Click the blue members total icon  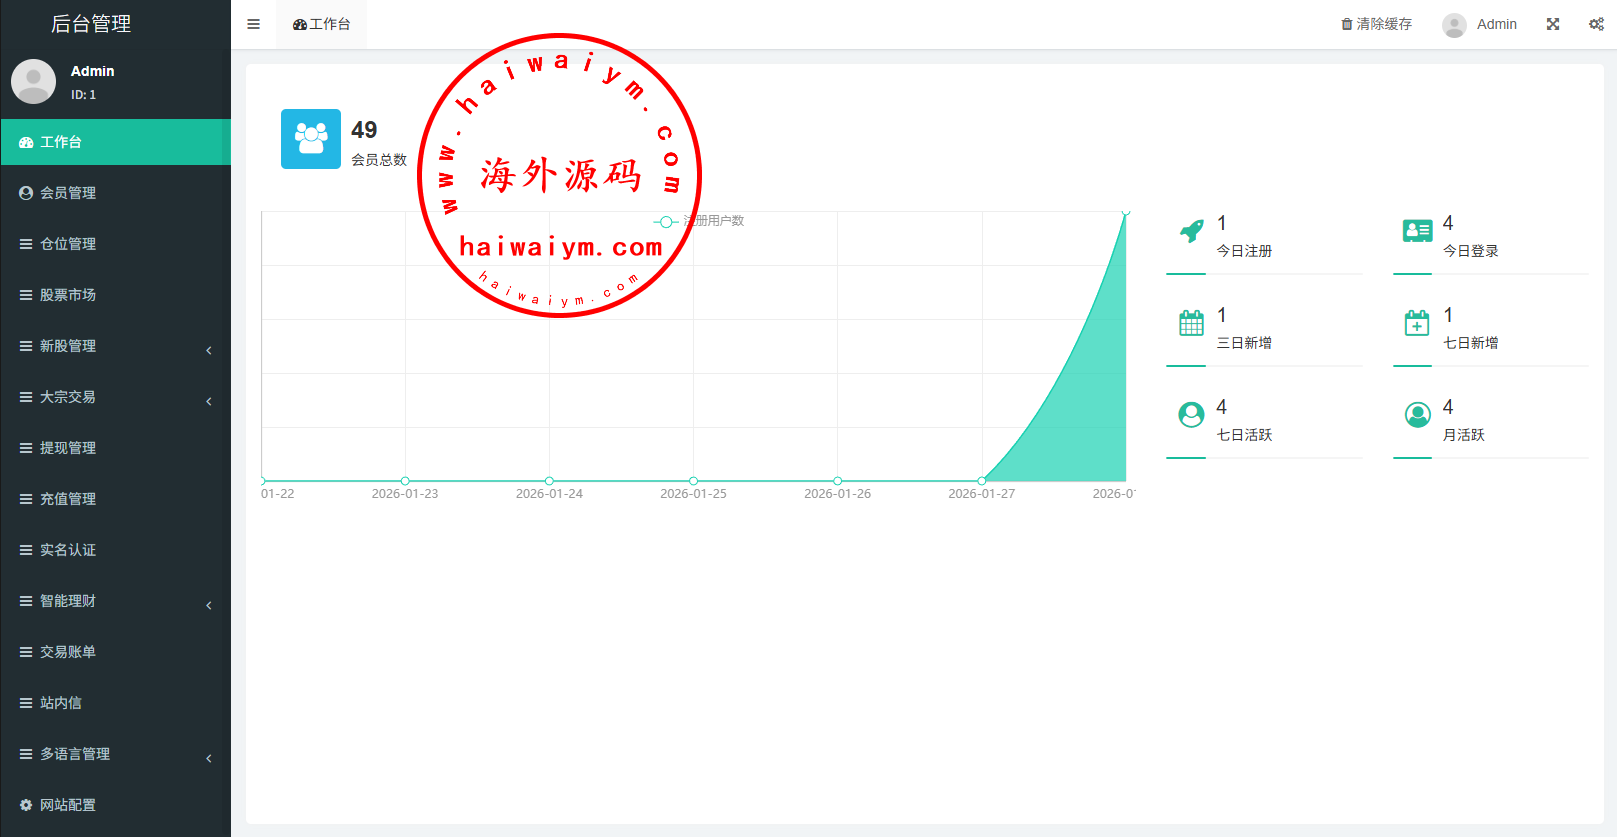(x=311, y=139)
